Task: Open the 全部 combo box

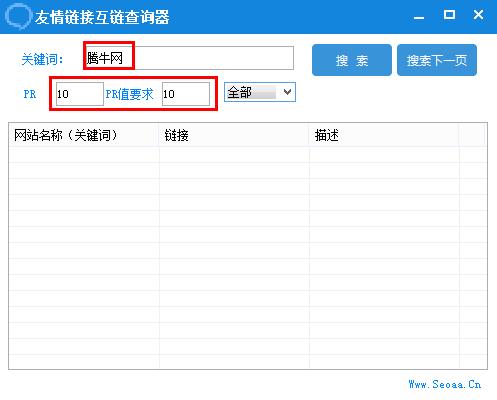Action: [260, 92]
